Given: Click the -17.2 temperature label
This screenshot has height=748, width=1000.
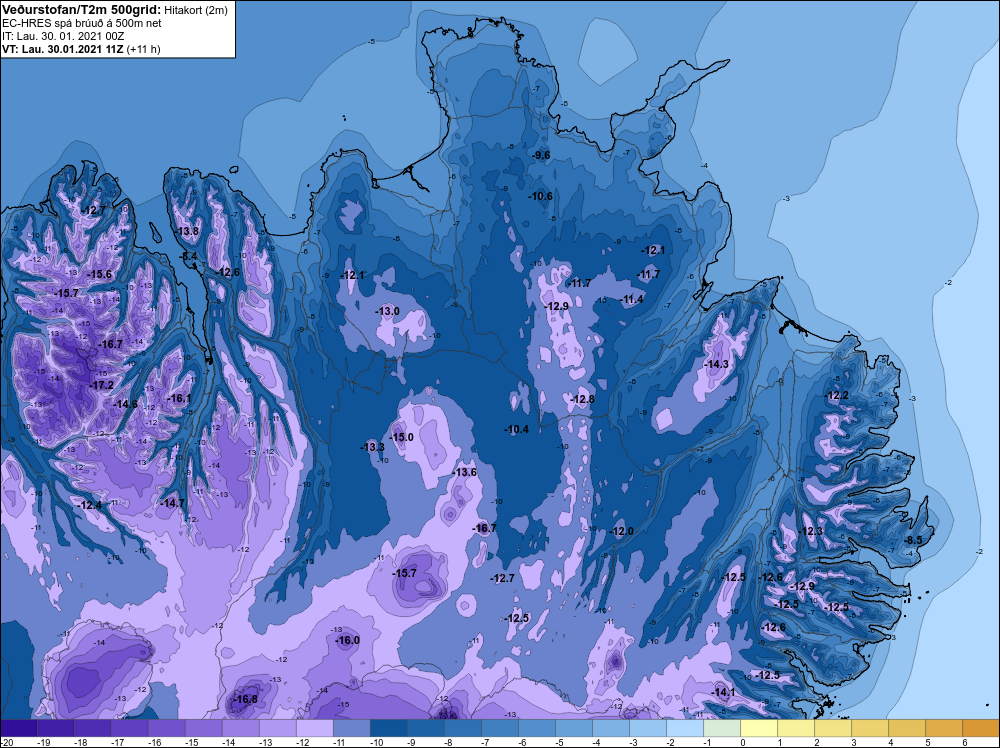Looking at the screenshot, I should coord(101,385).
